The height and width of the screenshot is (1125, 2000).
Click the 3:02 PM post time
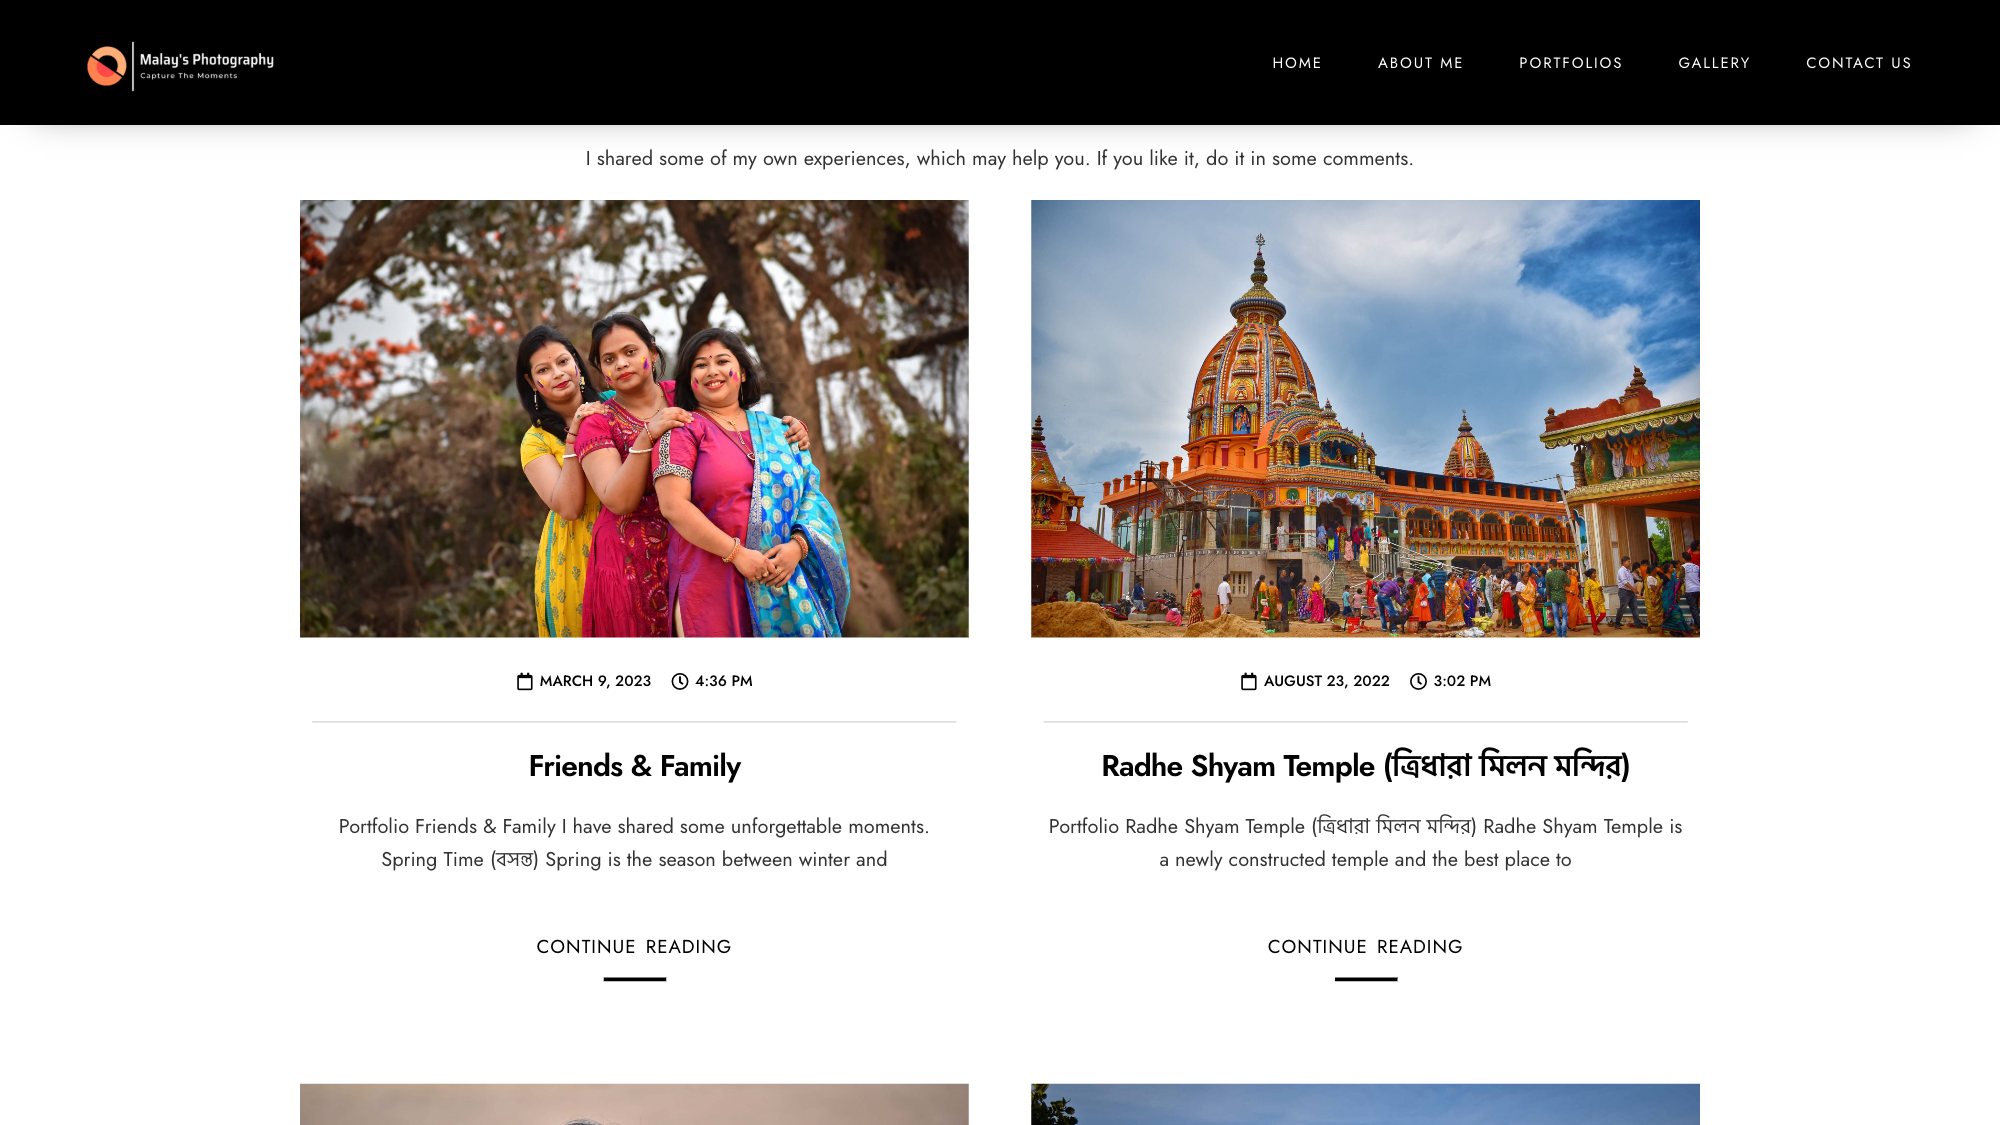point(1462,681)
